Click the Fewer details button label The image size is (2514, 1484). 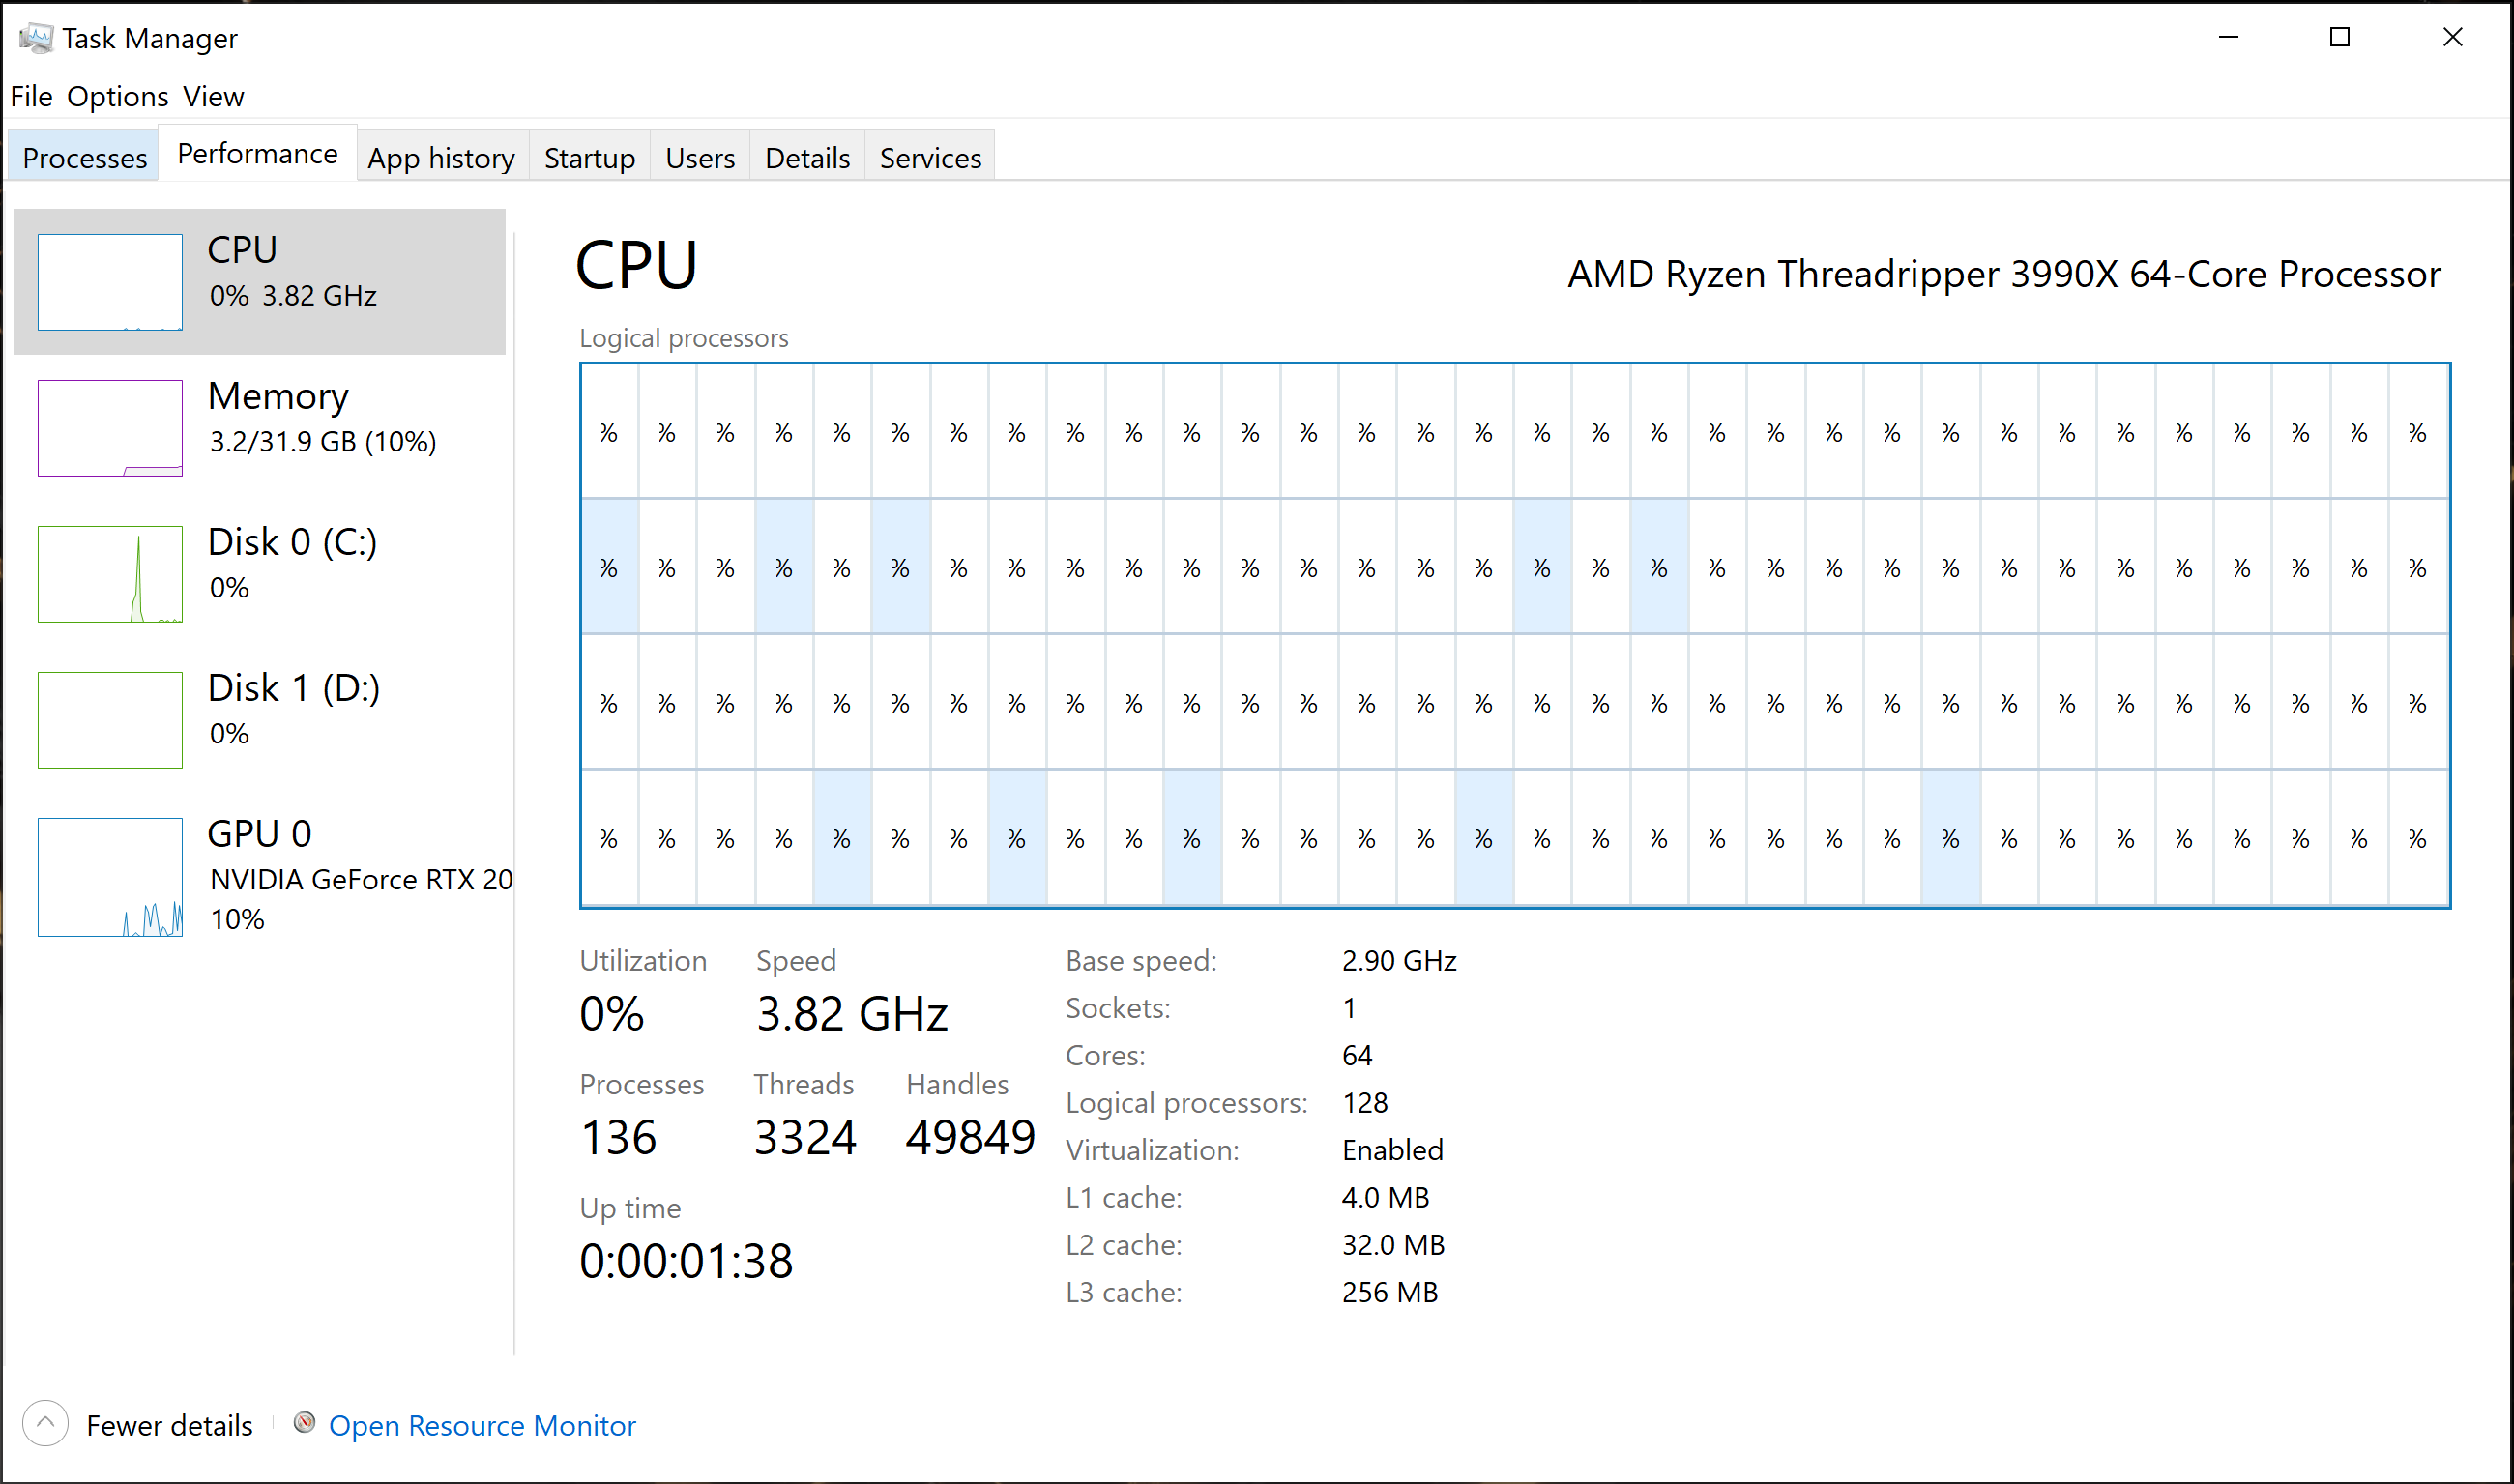click(169, 1425)
